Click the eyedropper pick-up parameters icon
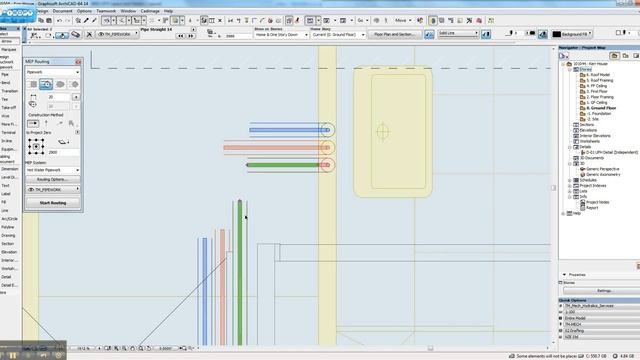This screenshot has width=640, height=360. tap(86, 20)
